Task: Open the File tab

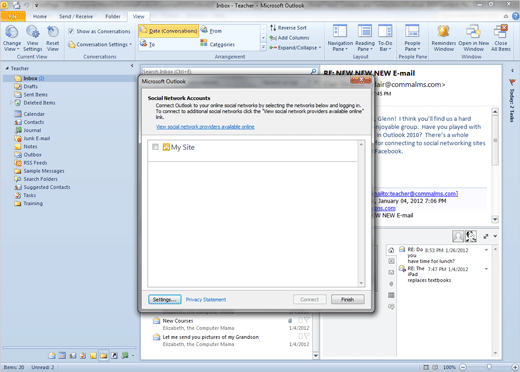Action: [x=13, y=16]
